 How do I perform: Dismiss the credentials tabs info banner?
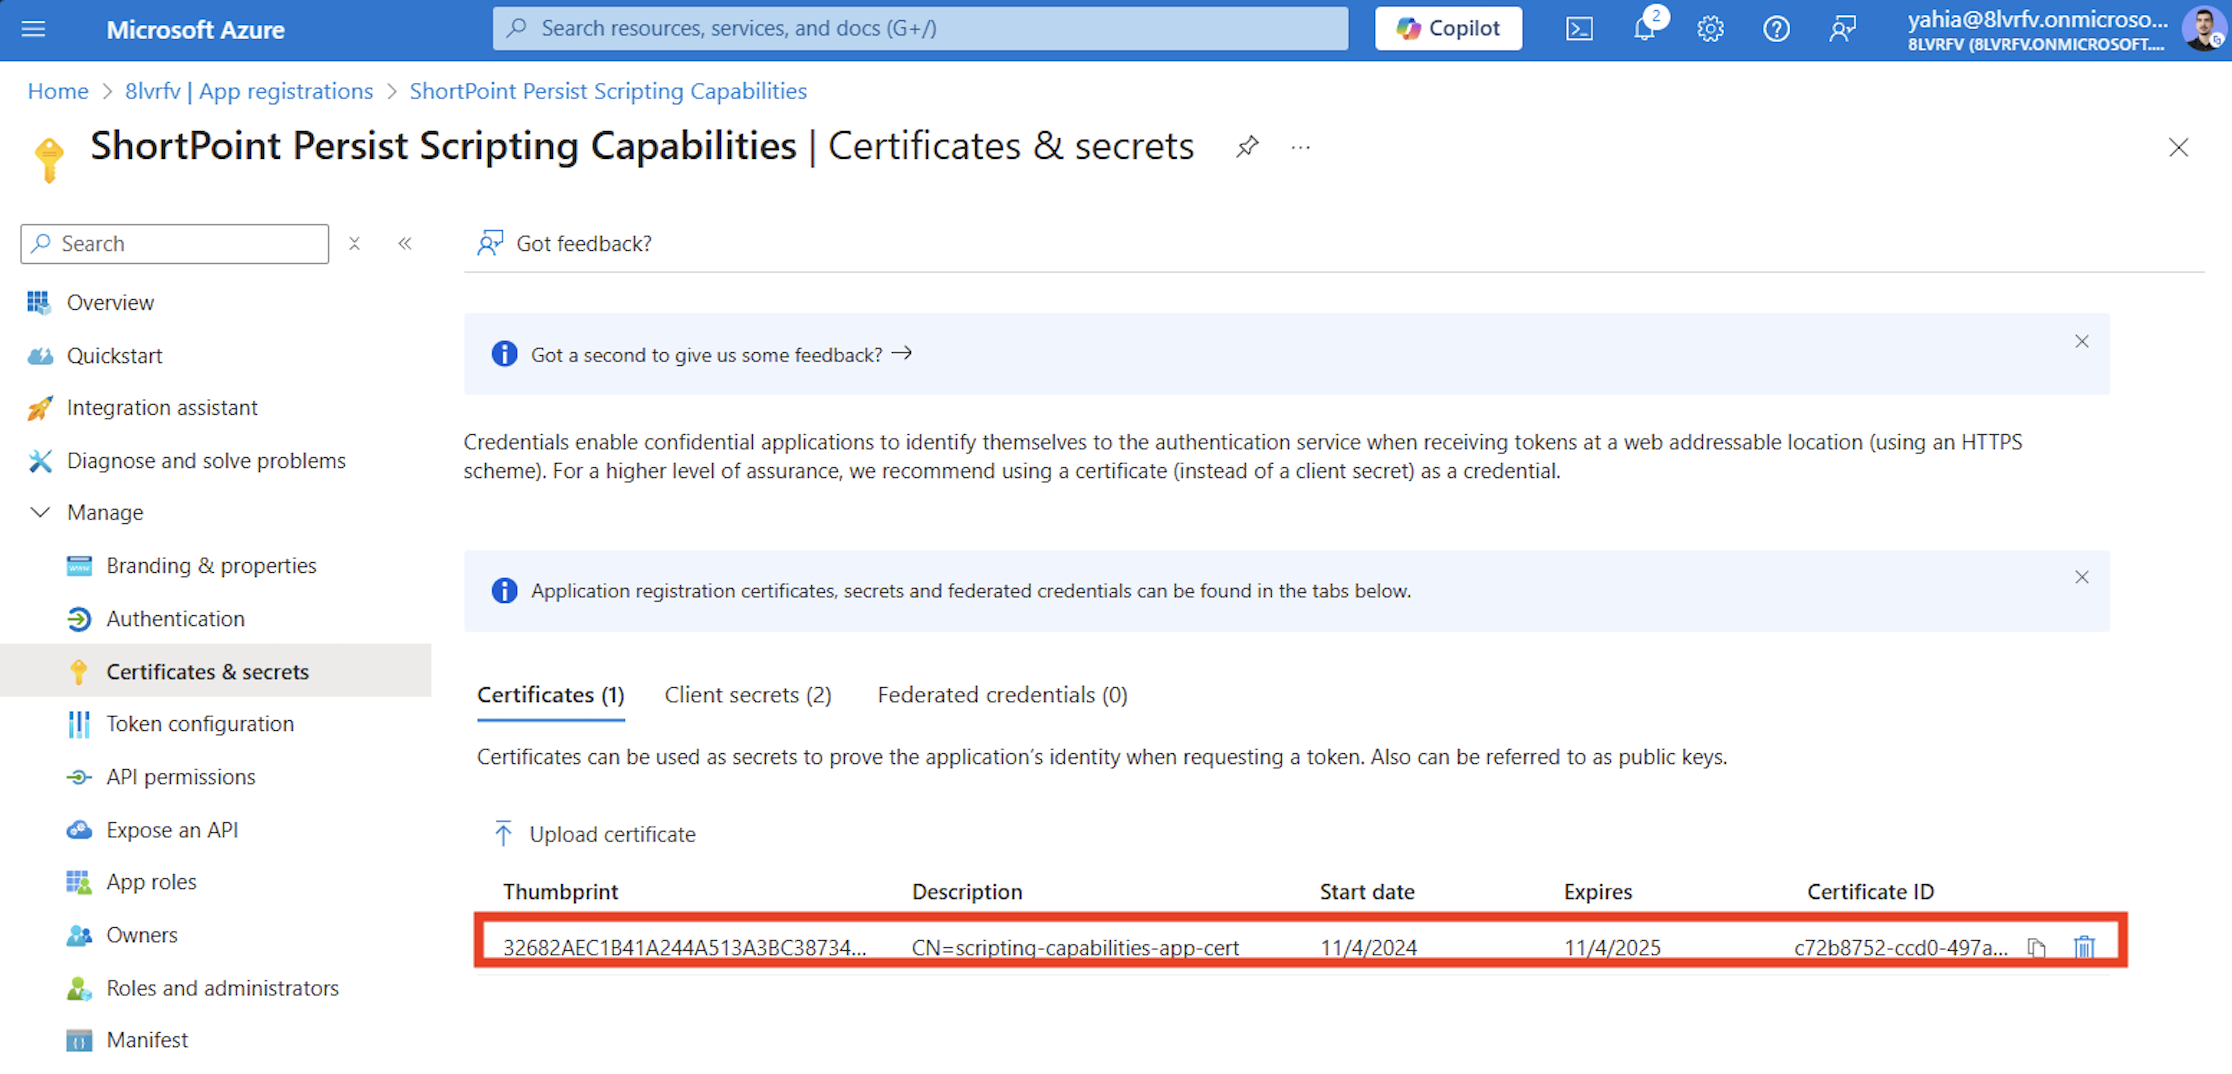(2082, 578)
